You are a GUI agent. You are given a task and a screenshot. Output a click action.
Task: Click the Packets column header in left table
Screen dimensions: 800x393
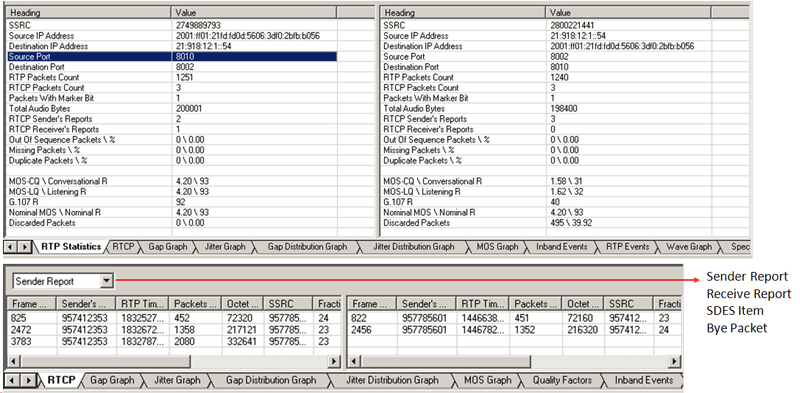tap(195, 304)
